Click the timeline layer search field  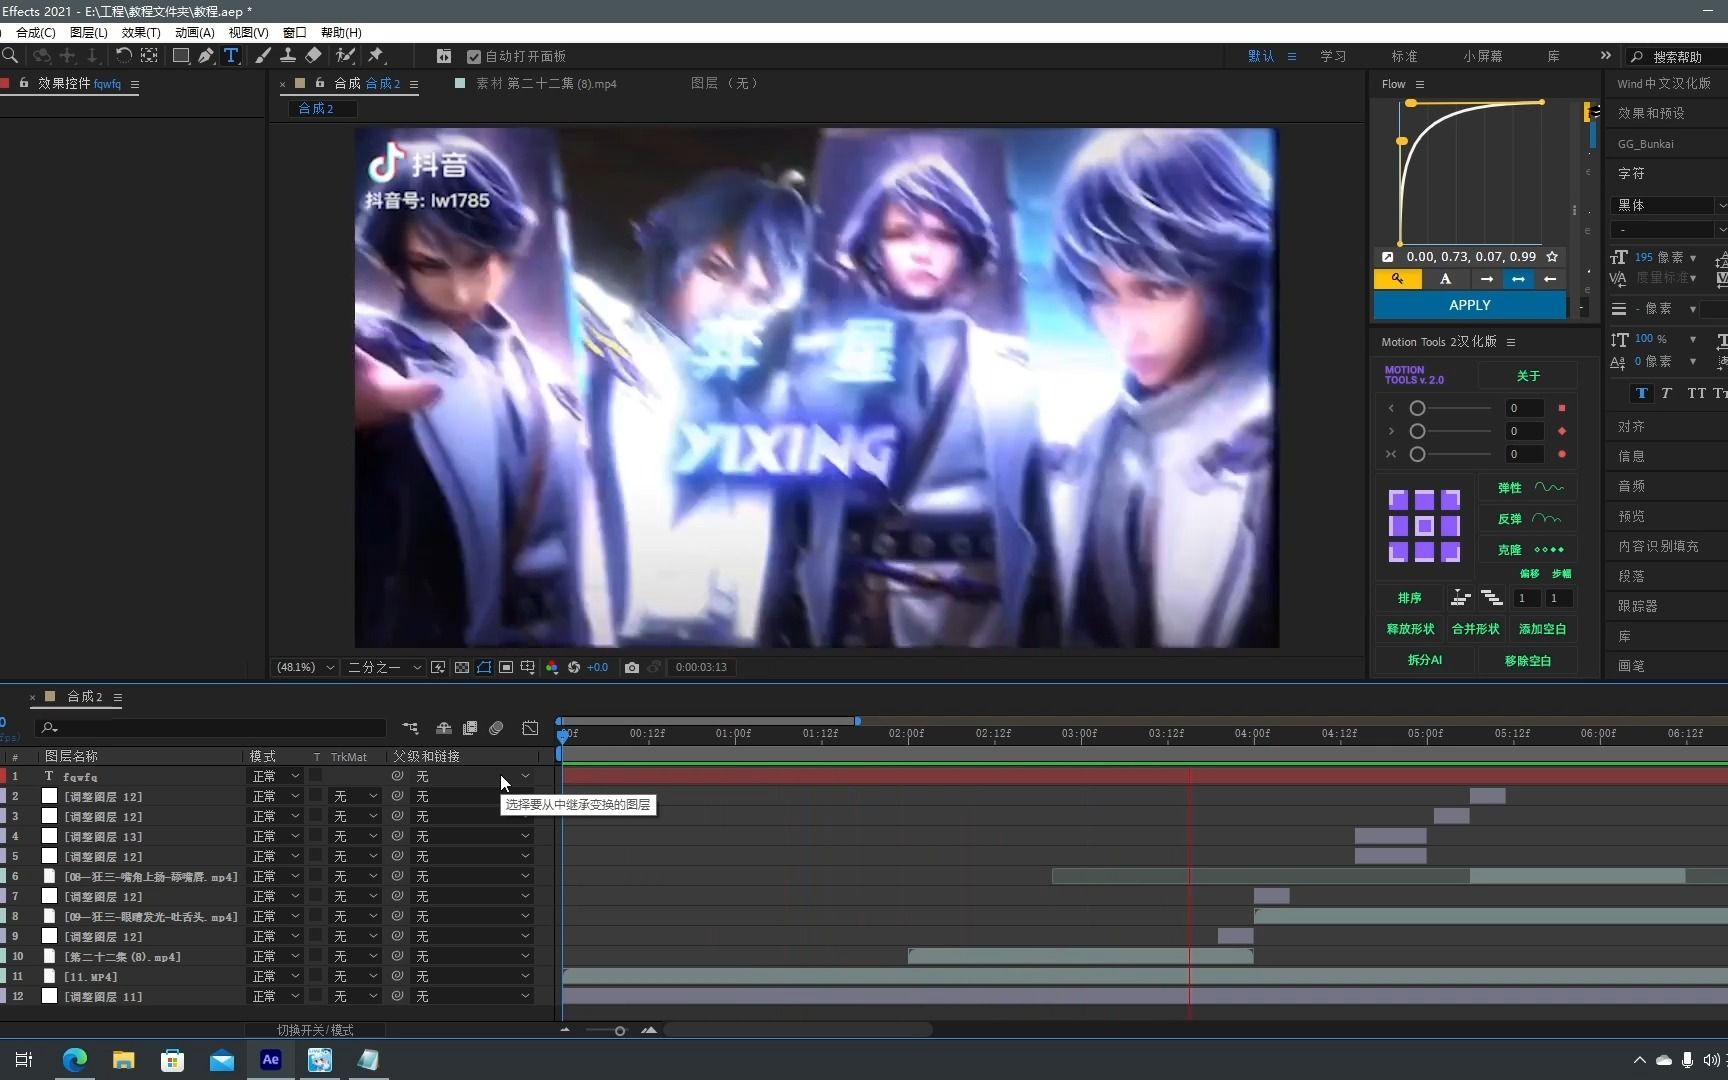coord(210,728)
